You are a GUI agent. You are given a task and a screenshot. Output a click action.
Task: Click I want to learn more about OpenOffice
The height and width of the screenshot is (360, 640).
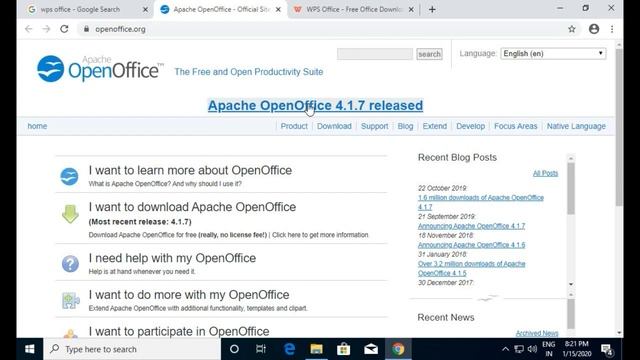[190, 170]
